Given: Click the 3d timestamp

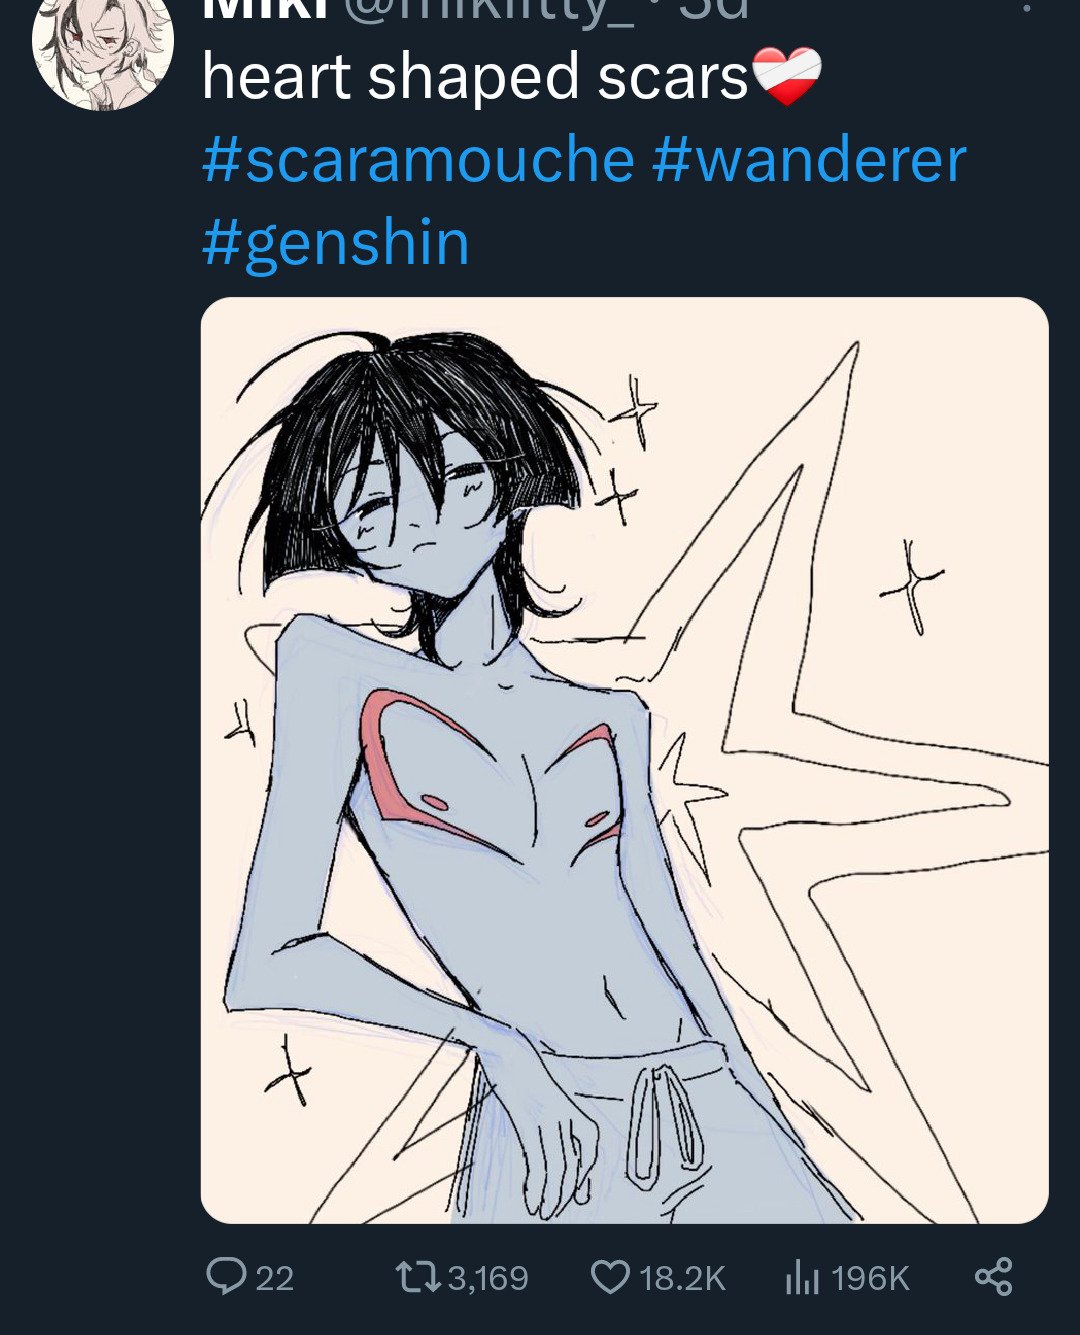Looking at the screenshot, I should click(714, 8).
